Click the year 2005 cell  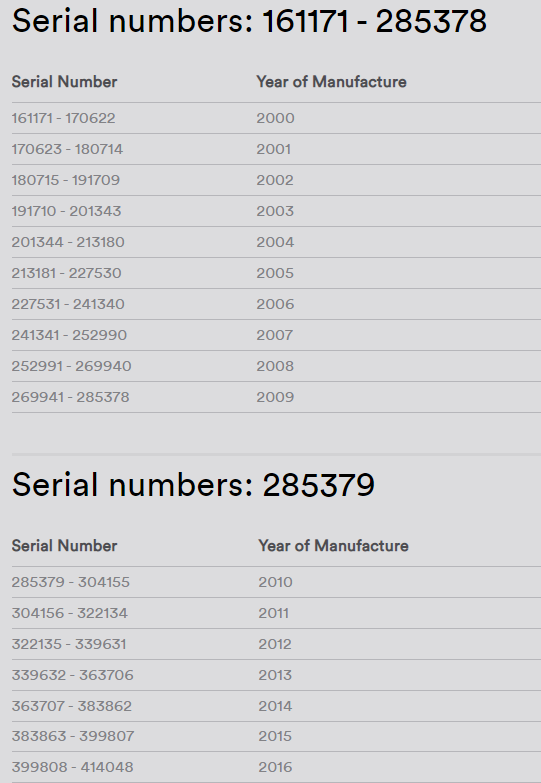point(275,273)
